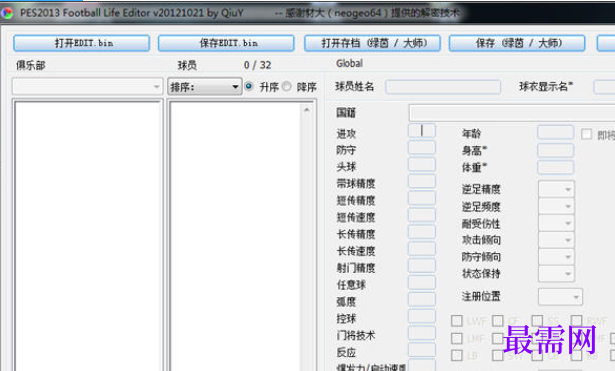Click inside the 俱乐部 club list box
615x371 pixels.
coord(88,236)
